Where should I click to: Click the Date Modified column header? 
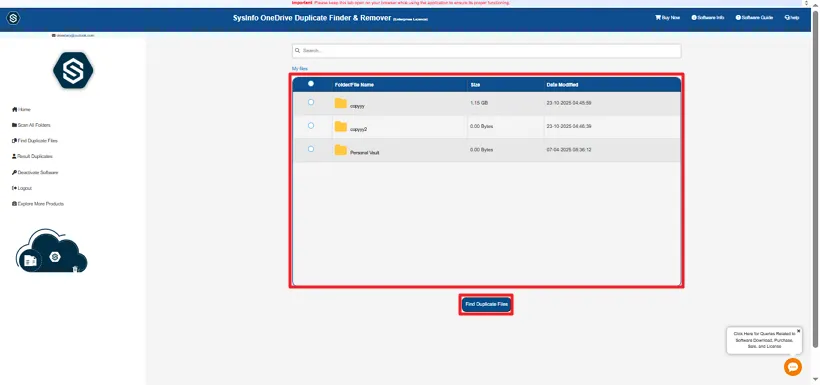(x=562, y=85)
